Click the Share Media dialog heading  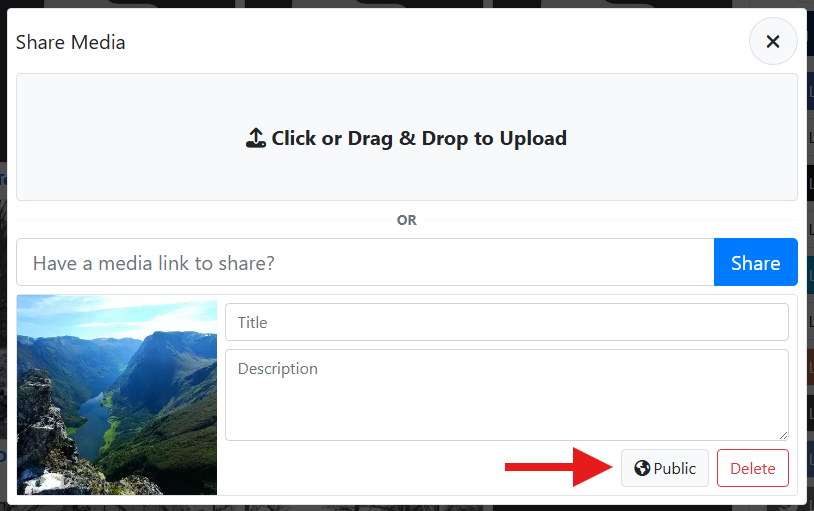tap(70, 42)
